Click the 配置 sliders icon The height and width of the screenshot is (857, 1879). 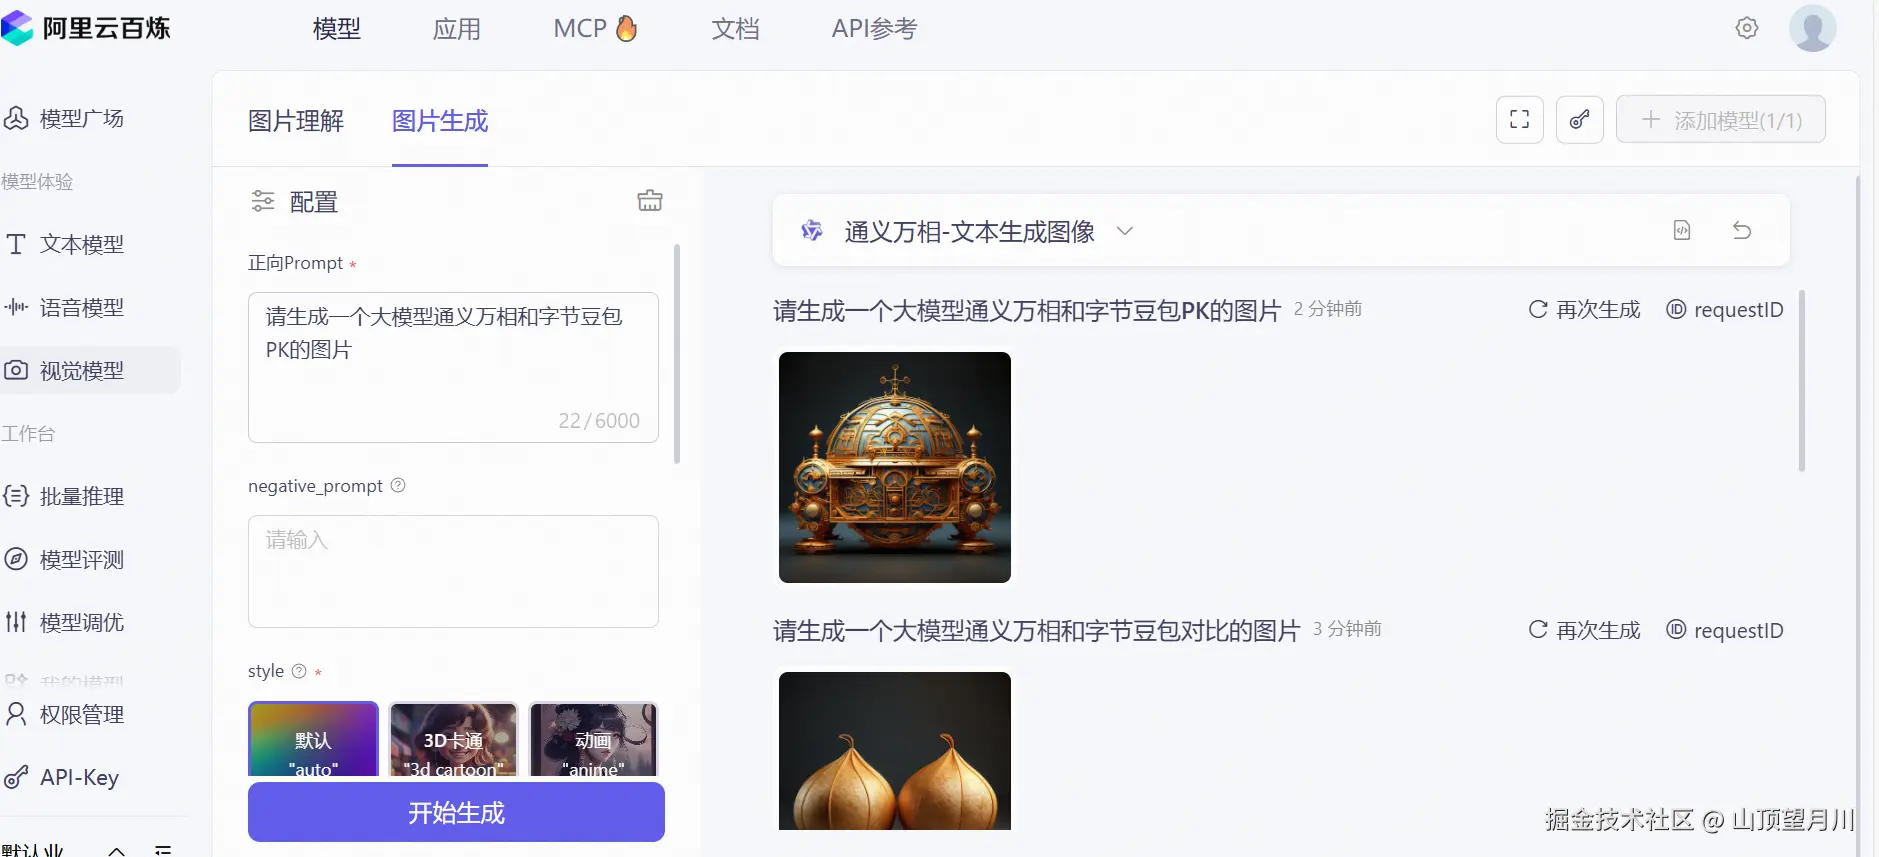click(263, 201)
